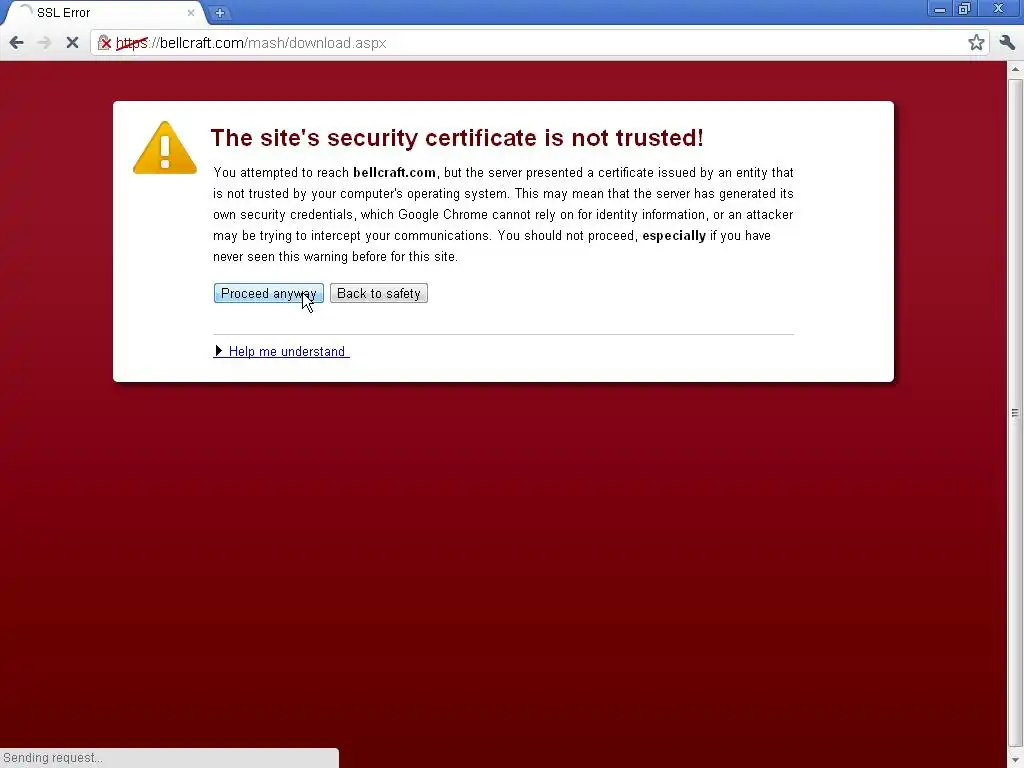
Task: Expand the Help me understand triangle
Action: (219, 351)
